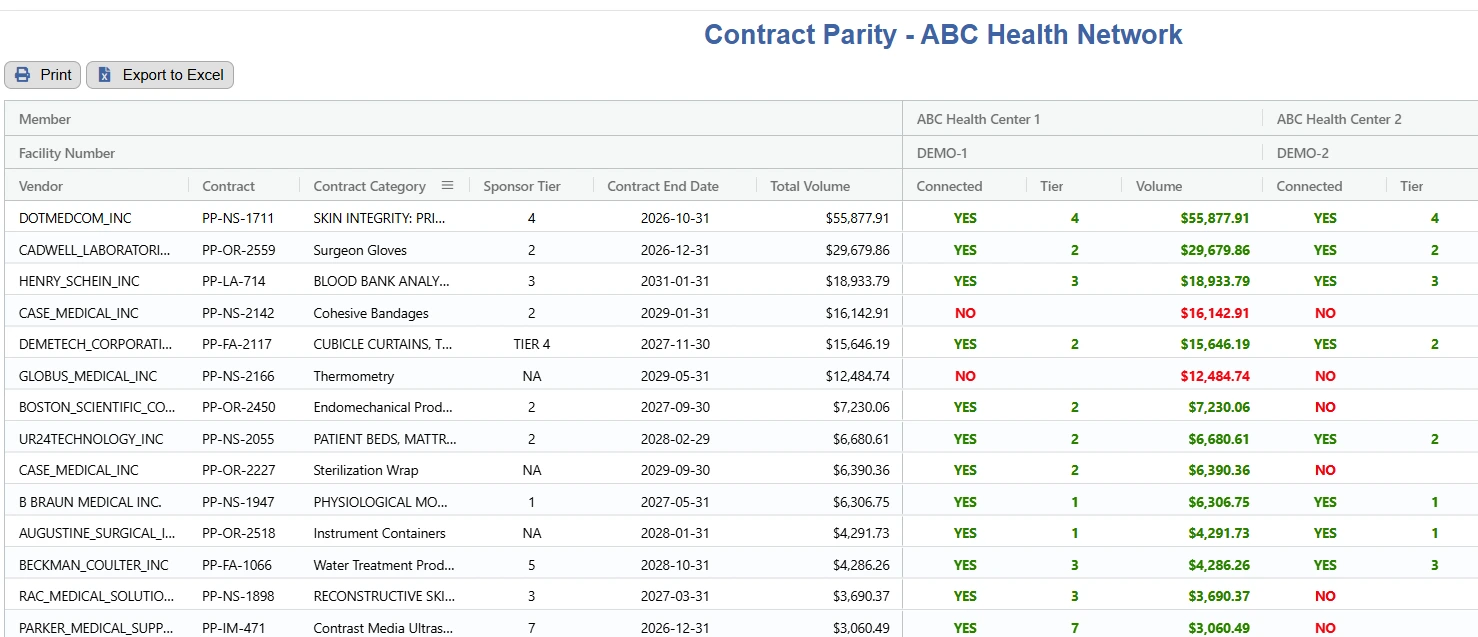
Task: Select the PARKER_MEDICAL_SUPP... vendor cell
Action: tap(96, 628)
